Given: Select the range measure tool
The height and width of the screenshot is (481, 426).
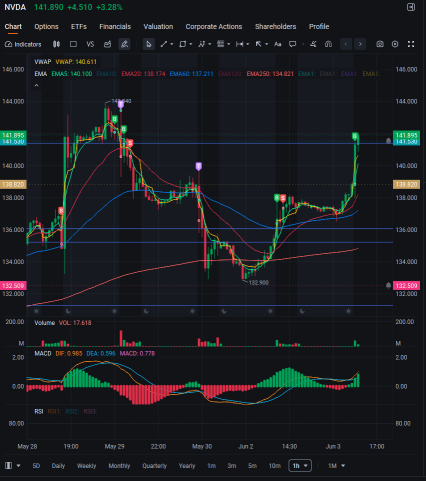Looking at the screenshot, I should (x=239, y=44).
